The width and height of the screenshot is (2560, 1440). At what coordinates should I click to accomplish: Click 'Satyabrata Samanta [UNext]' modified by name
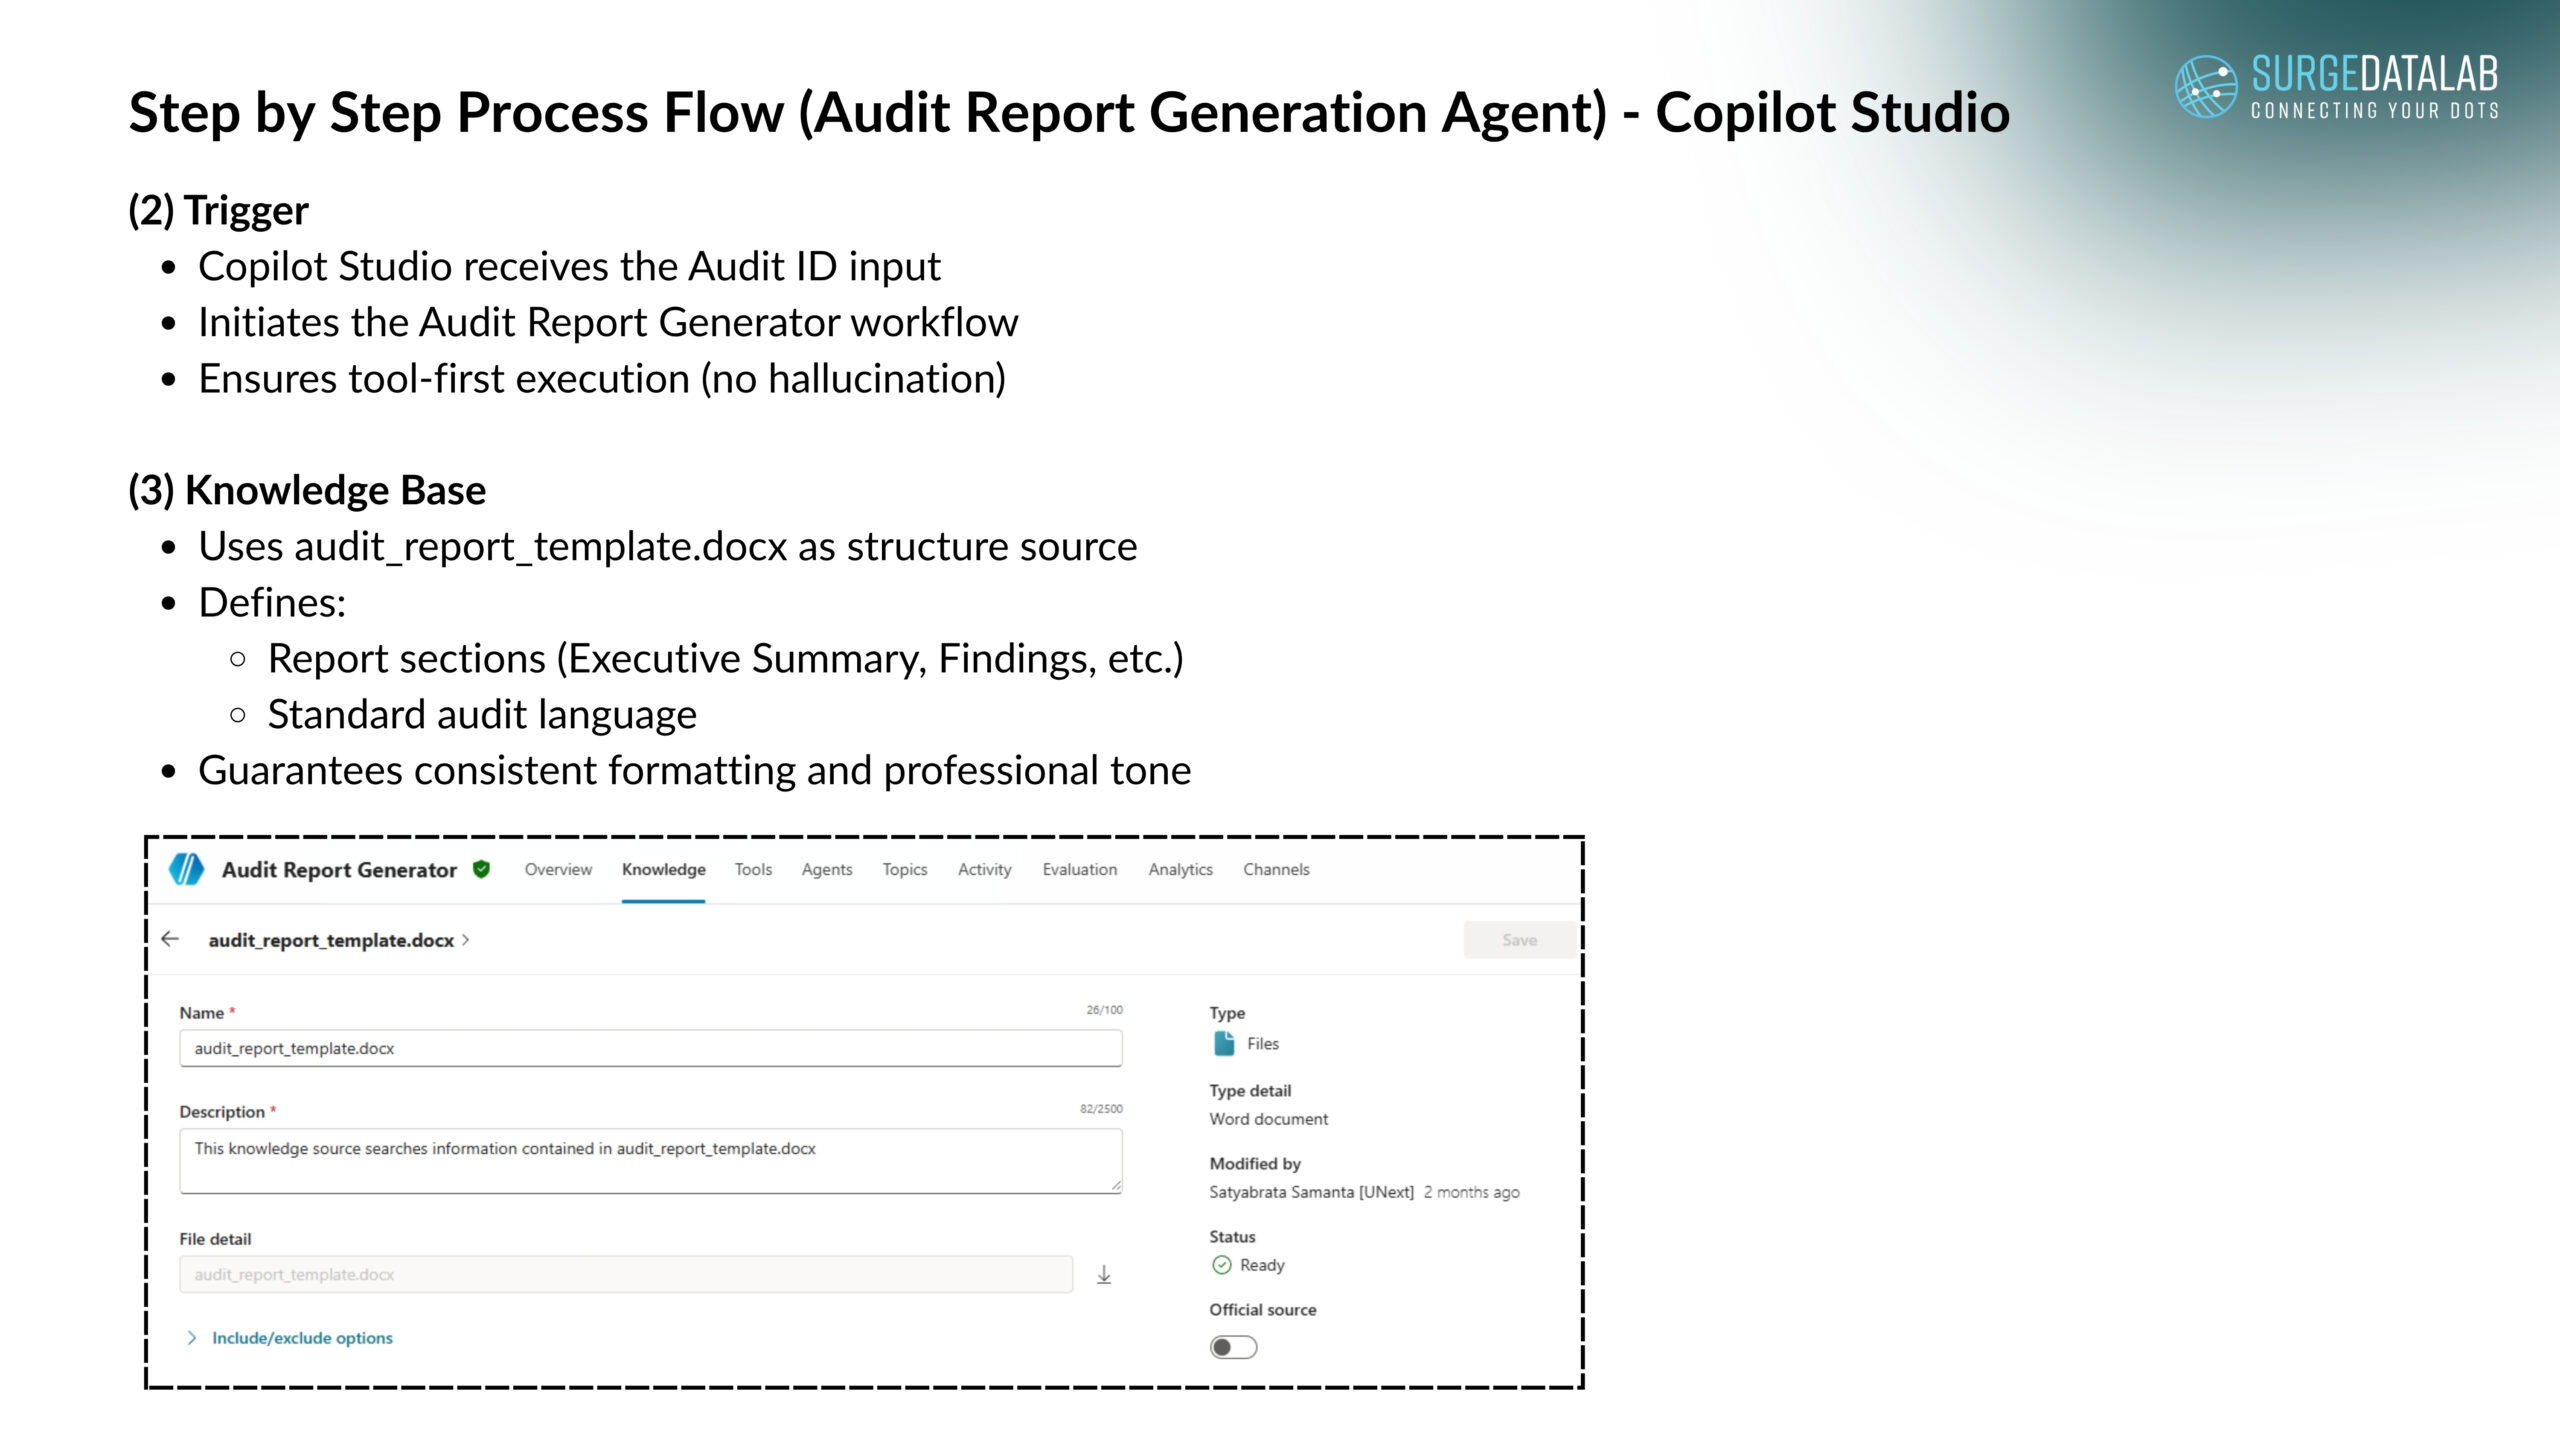tap(1312, 1192)
